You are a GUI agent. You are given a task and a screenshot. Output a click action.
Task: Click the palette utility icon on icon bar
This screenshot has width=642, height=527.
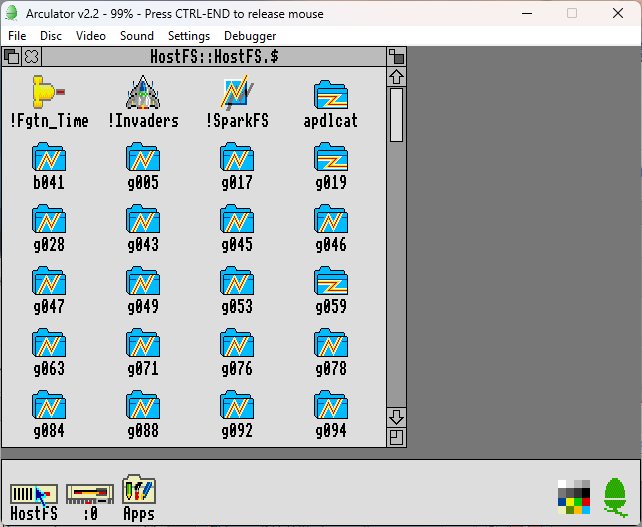pyautogui.click(x=574, y=497)
